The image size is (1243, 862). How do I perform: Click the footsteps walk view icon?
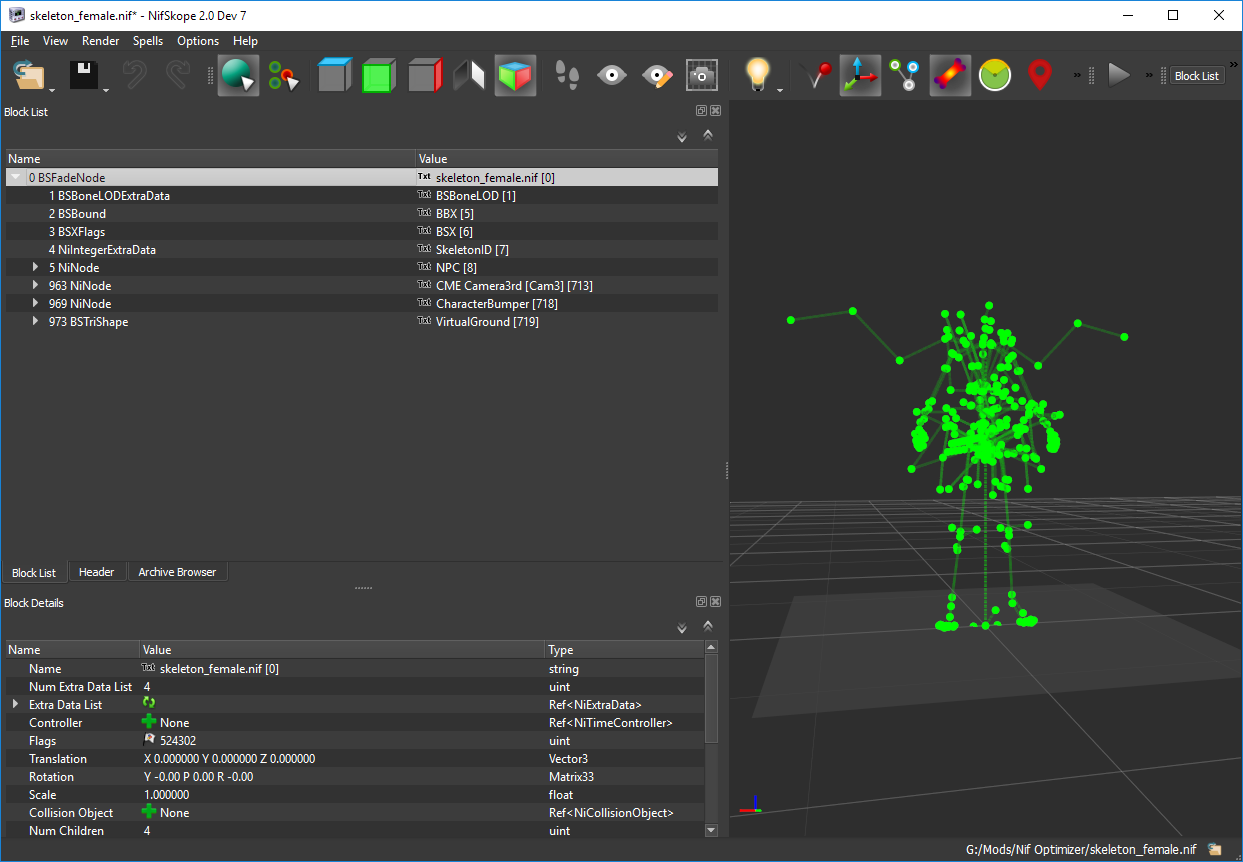coord(567,76)
